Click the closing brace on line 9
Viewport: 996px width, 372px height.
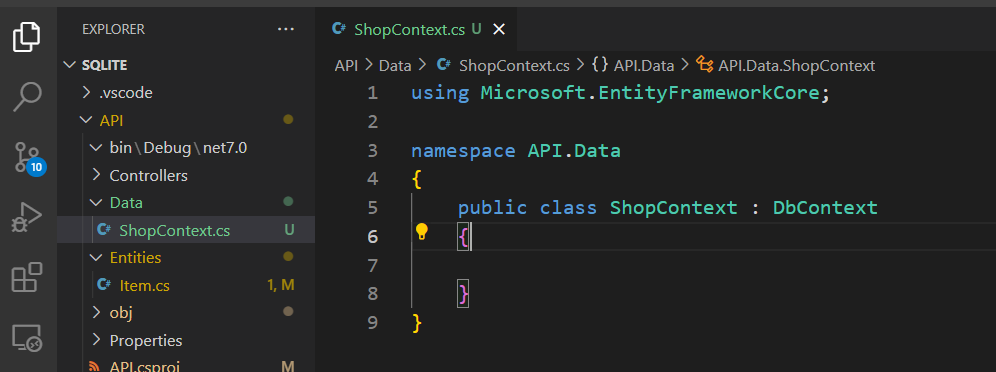point(417,322)
